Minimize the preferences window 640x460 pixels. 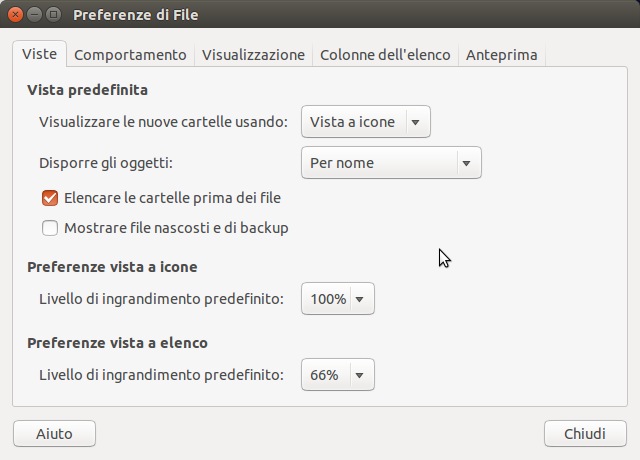click(x=36, y=16)
